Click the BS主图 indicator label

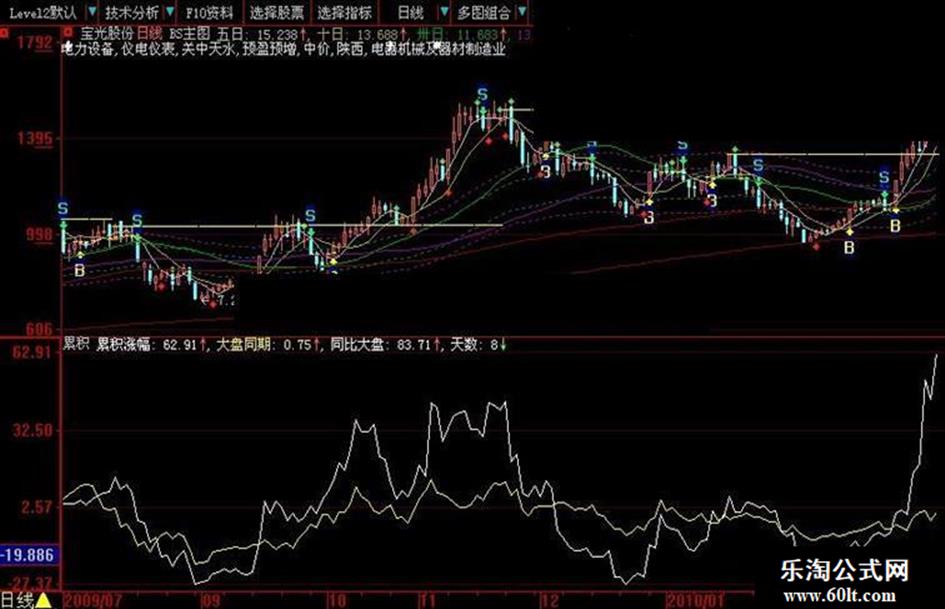tap(189, 33)
